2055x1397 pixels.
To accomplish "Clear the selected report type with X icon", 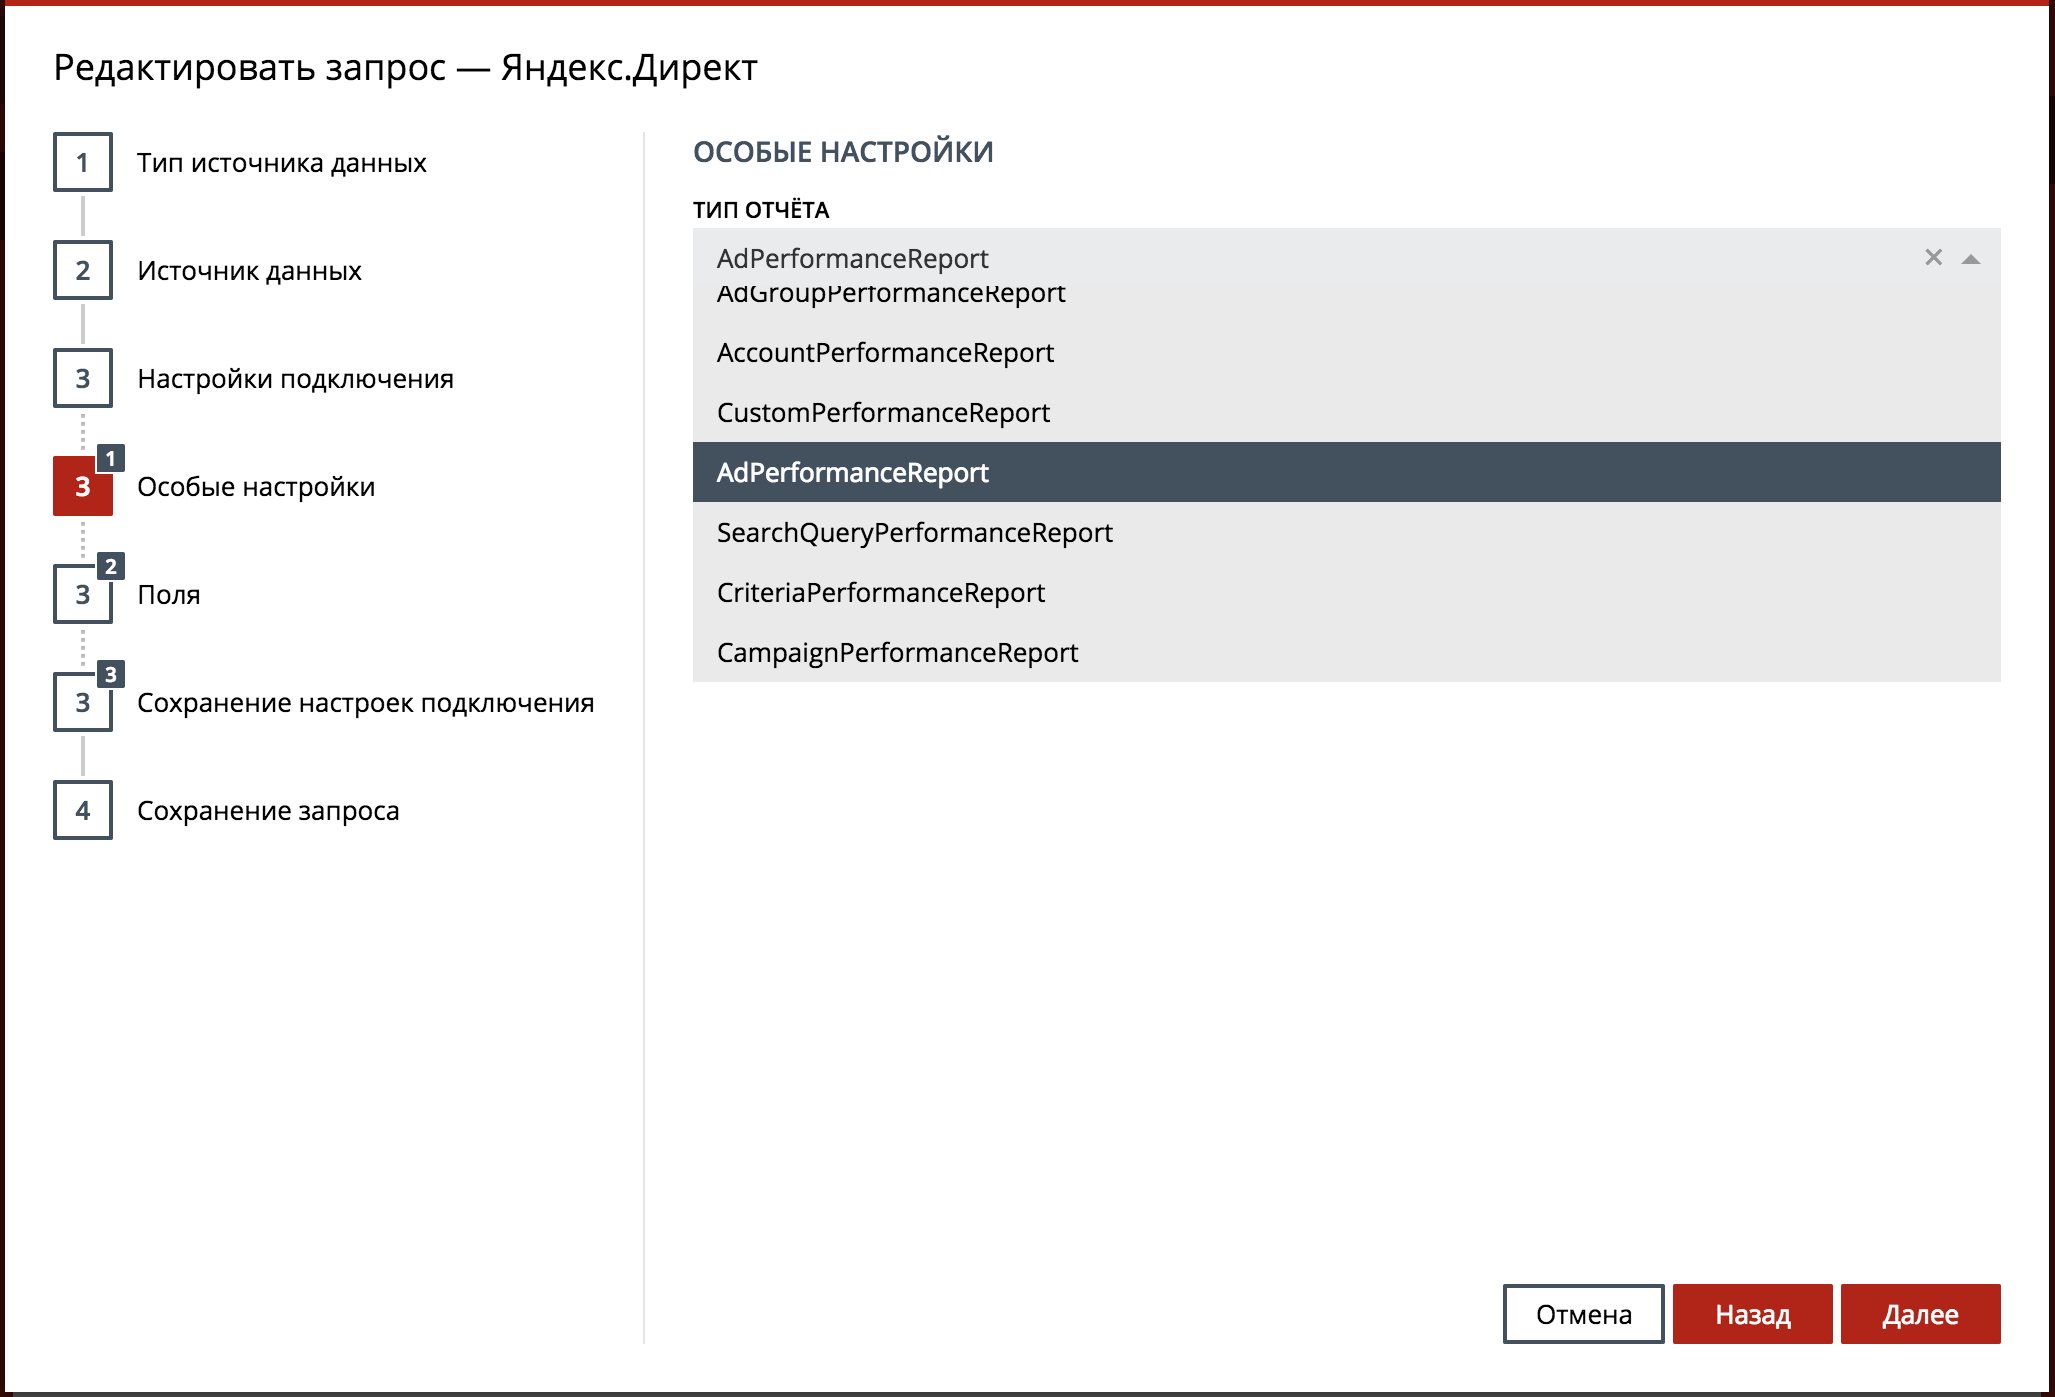I will click(1933, 258).
